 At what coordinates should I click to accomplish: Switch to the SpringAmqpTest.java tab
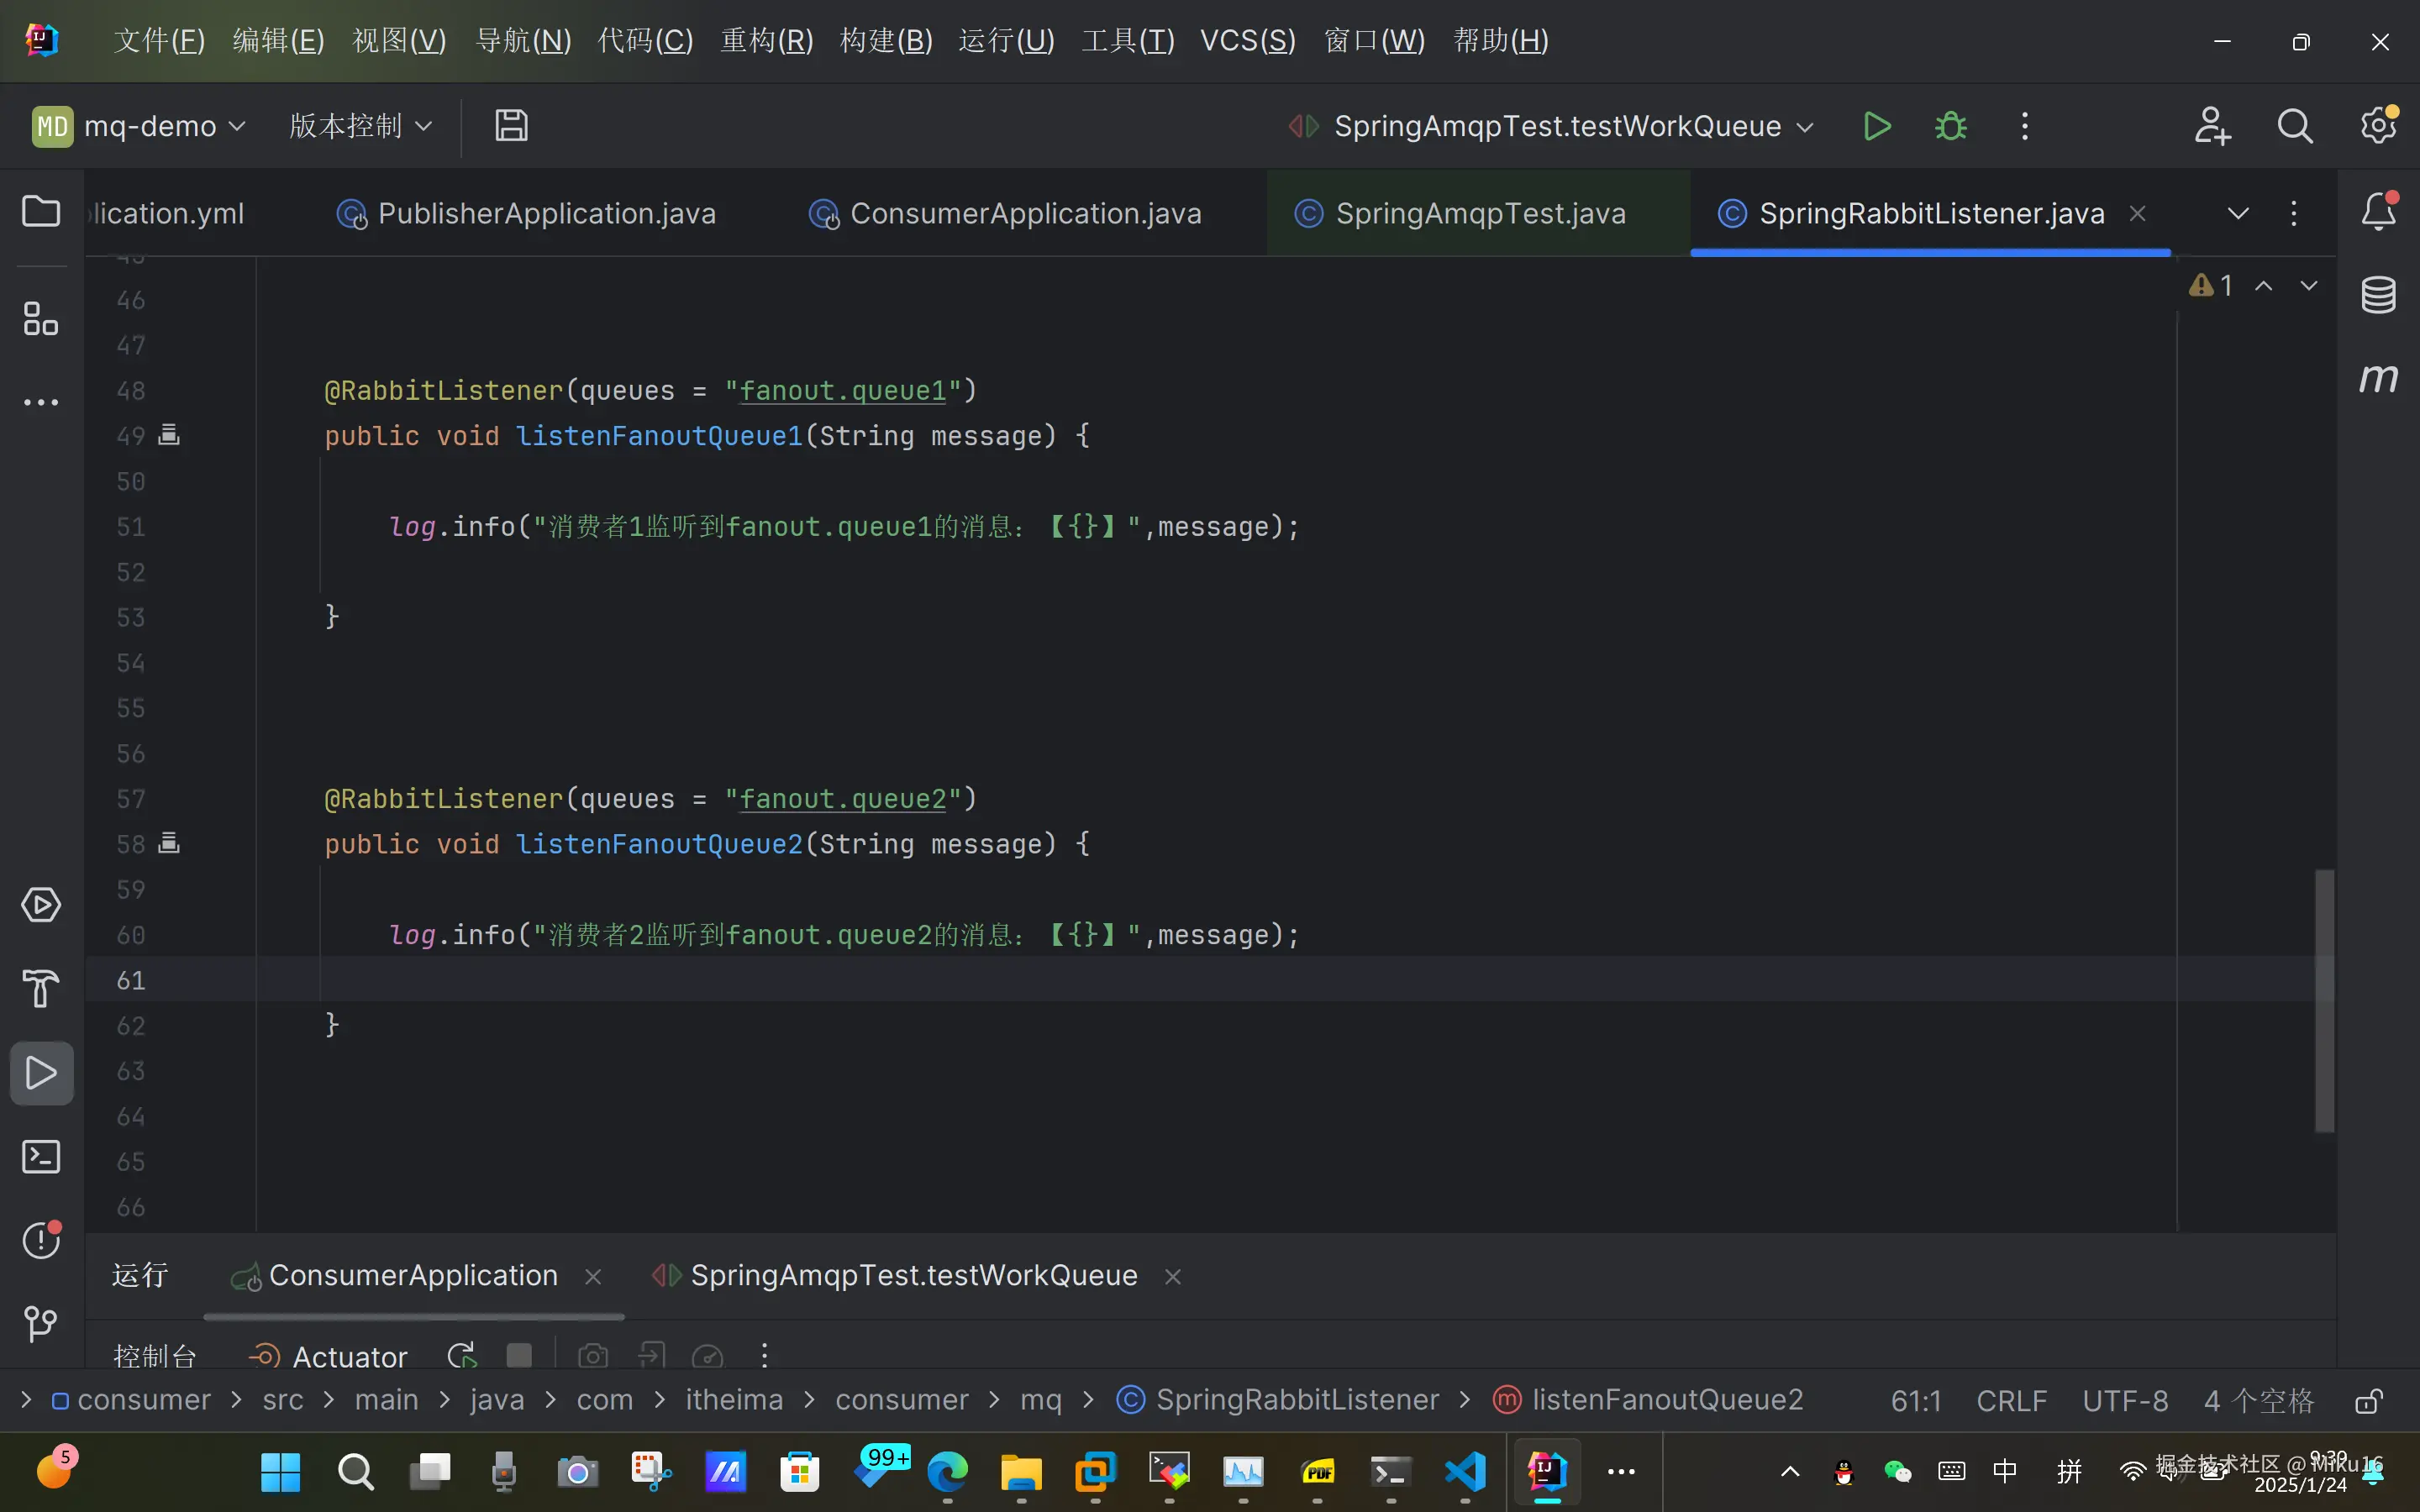[x=1479, y=214]
